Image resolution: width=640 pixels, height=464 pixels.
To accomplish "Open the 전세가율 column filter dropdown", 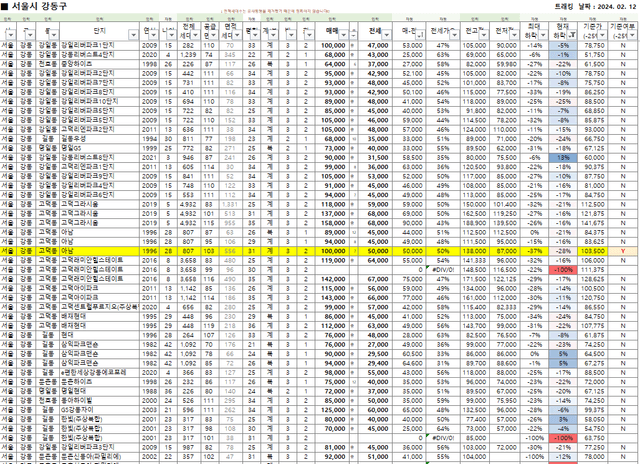I will pos(454,35).
